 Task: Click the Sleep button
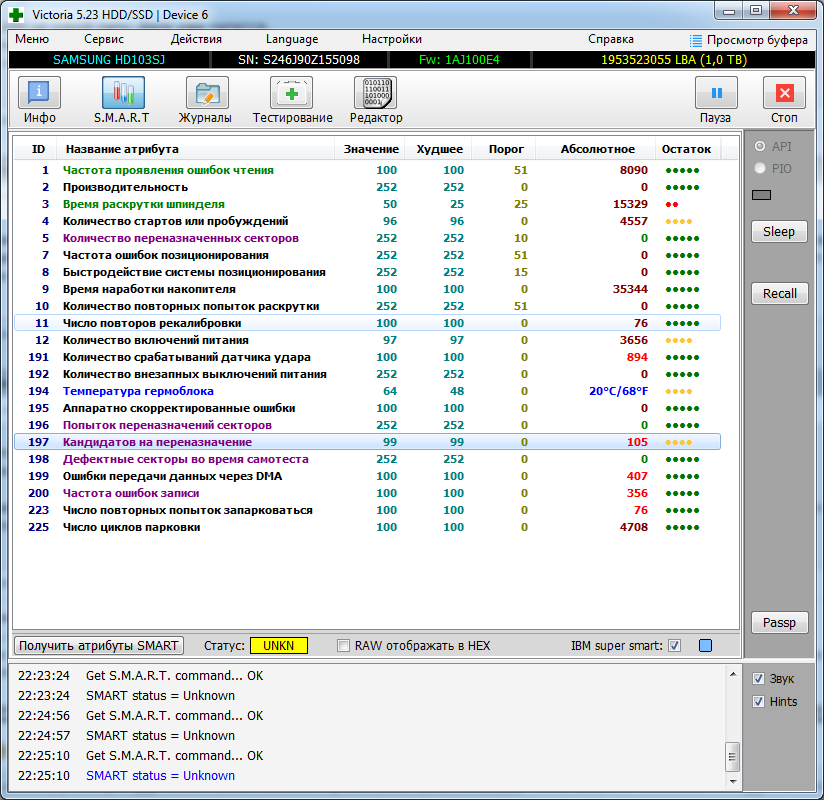click(x=779, y=232)
